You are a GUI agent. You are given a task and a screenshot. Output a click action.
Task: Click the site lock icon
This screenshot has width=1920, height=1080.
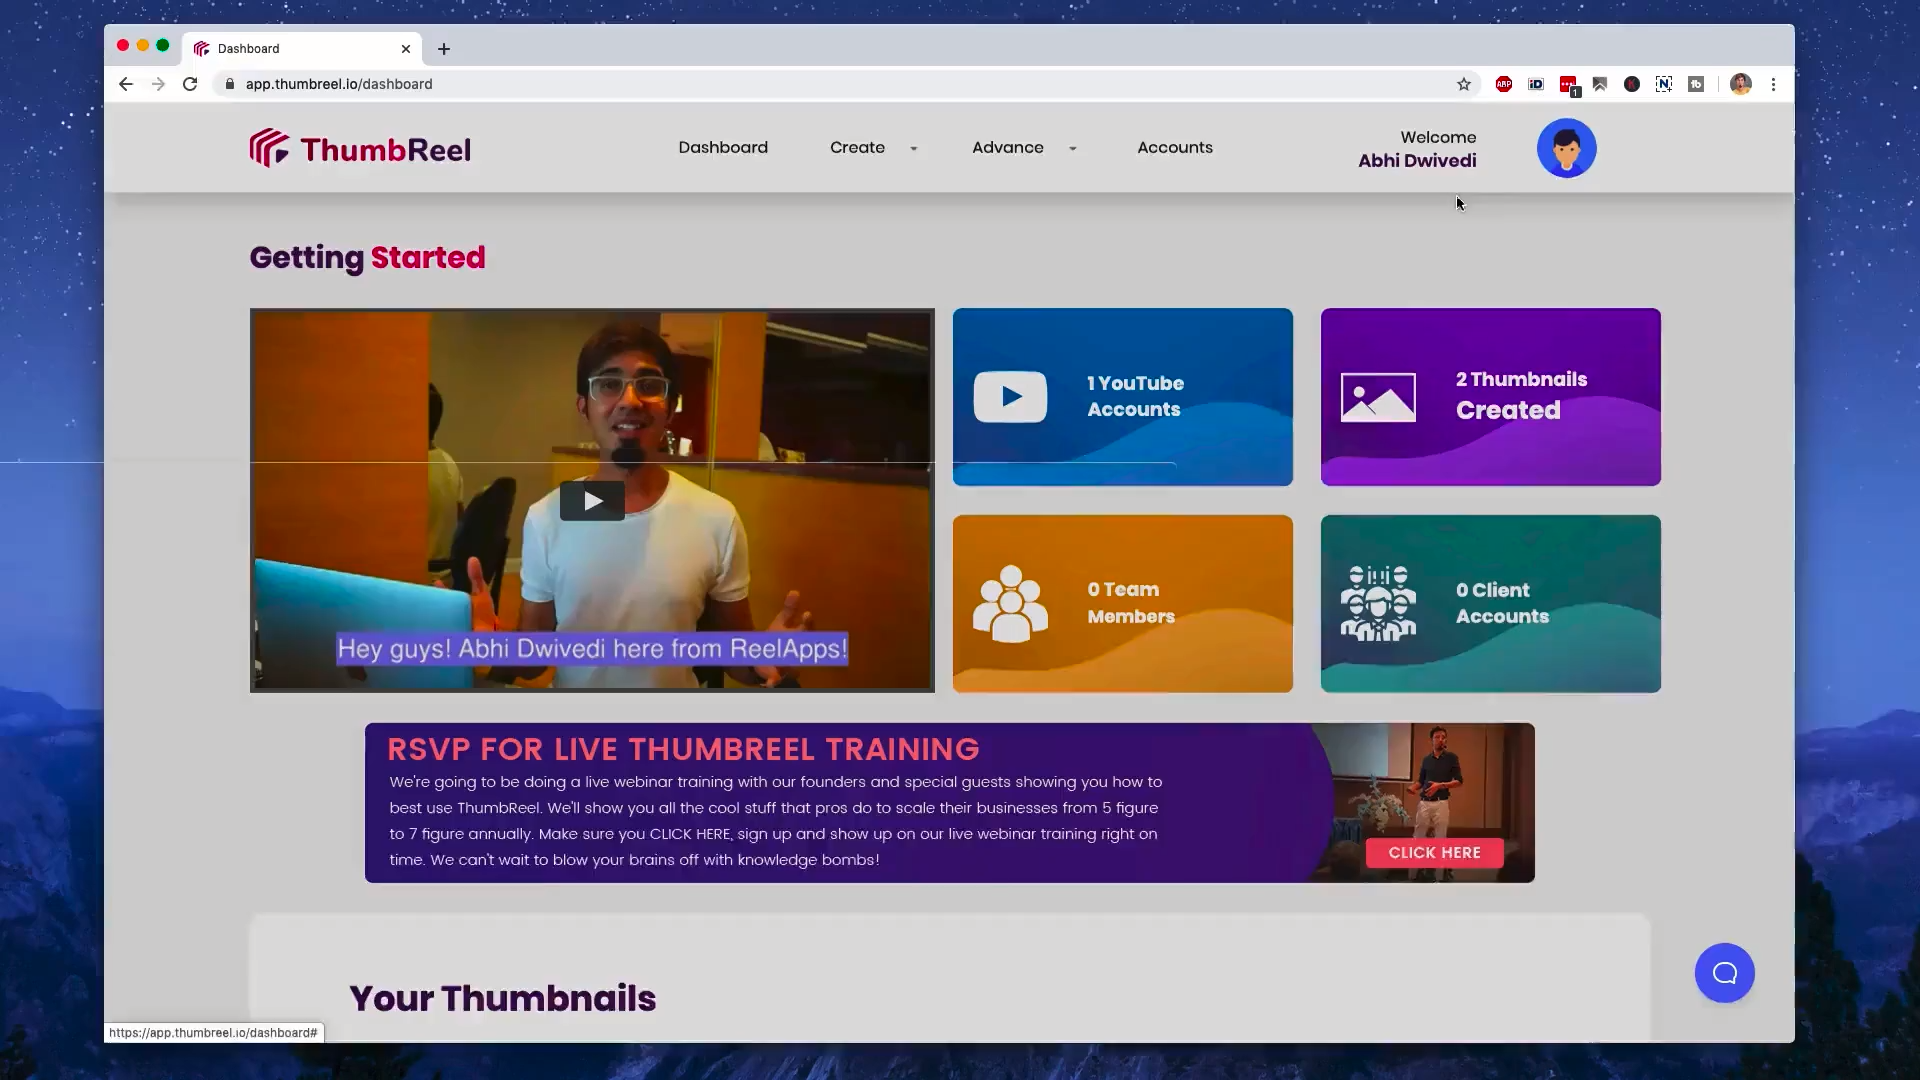click(229, 84)
